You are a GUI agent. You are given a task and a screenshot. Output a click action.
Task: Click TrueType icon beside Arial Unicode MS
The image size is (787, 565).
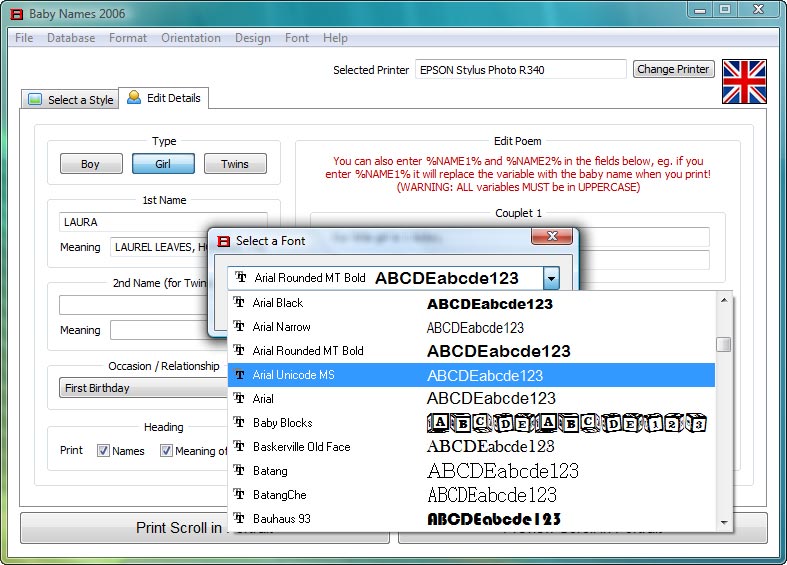pyautogui.click(x=239, y=374)
